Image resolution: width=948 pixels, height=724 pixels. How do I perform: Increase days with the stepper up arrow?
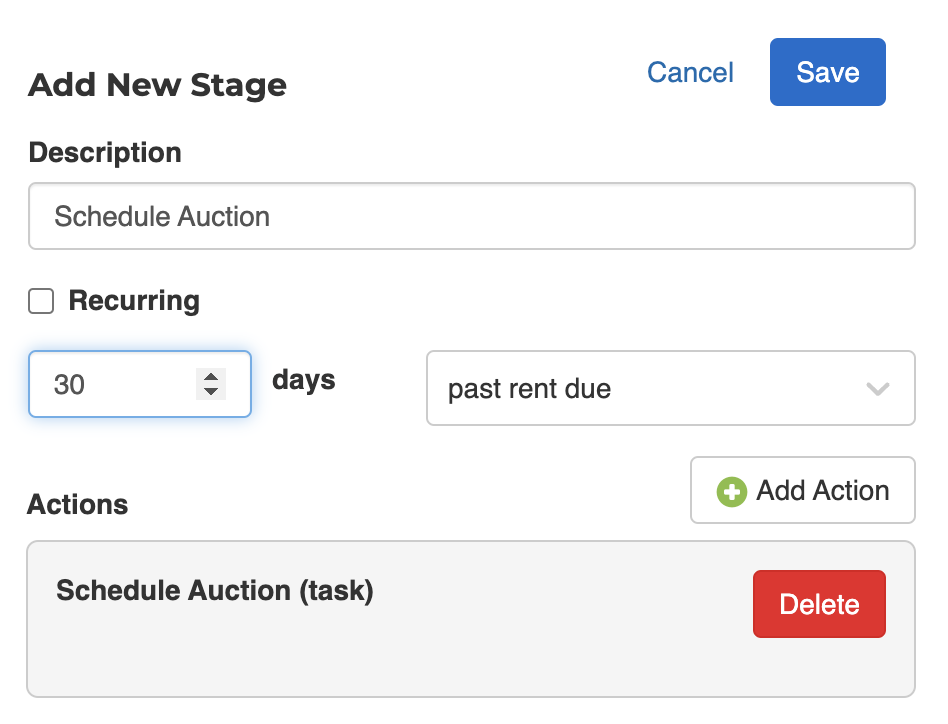(210, 376)
